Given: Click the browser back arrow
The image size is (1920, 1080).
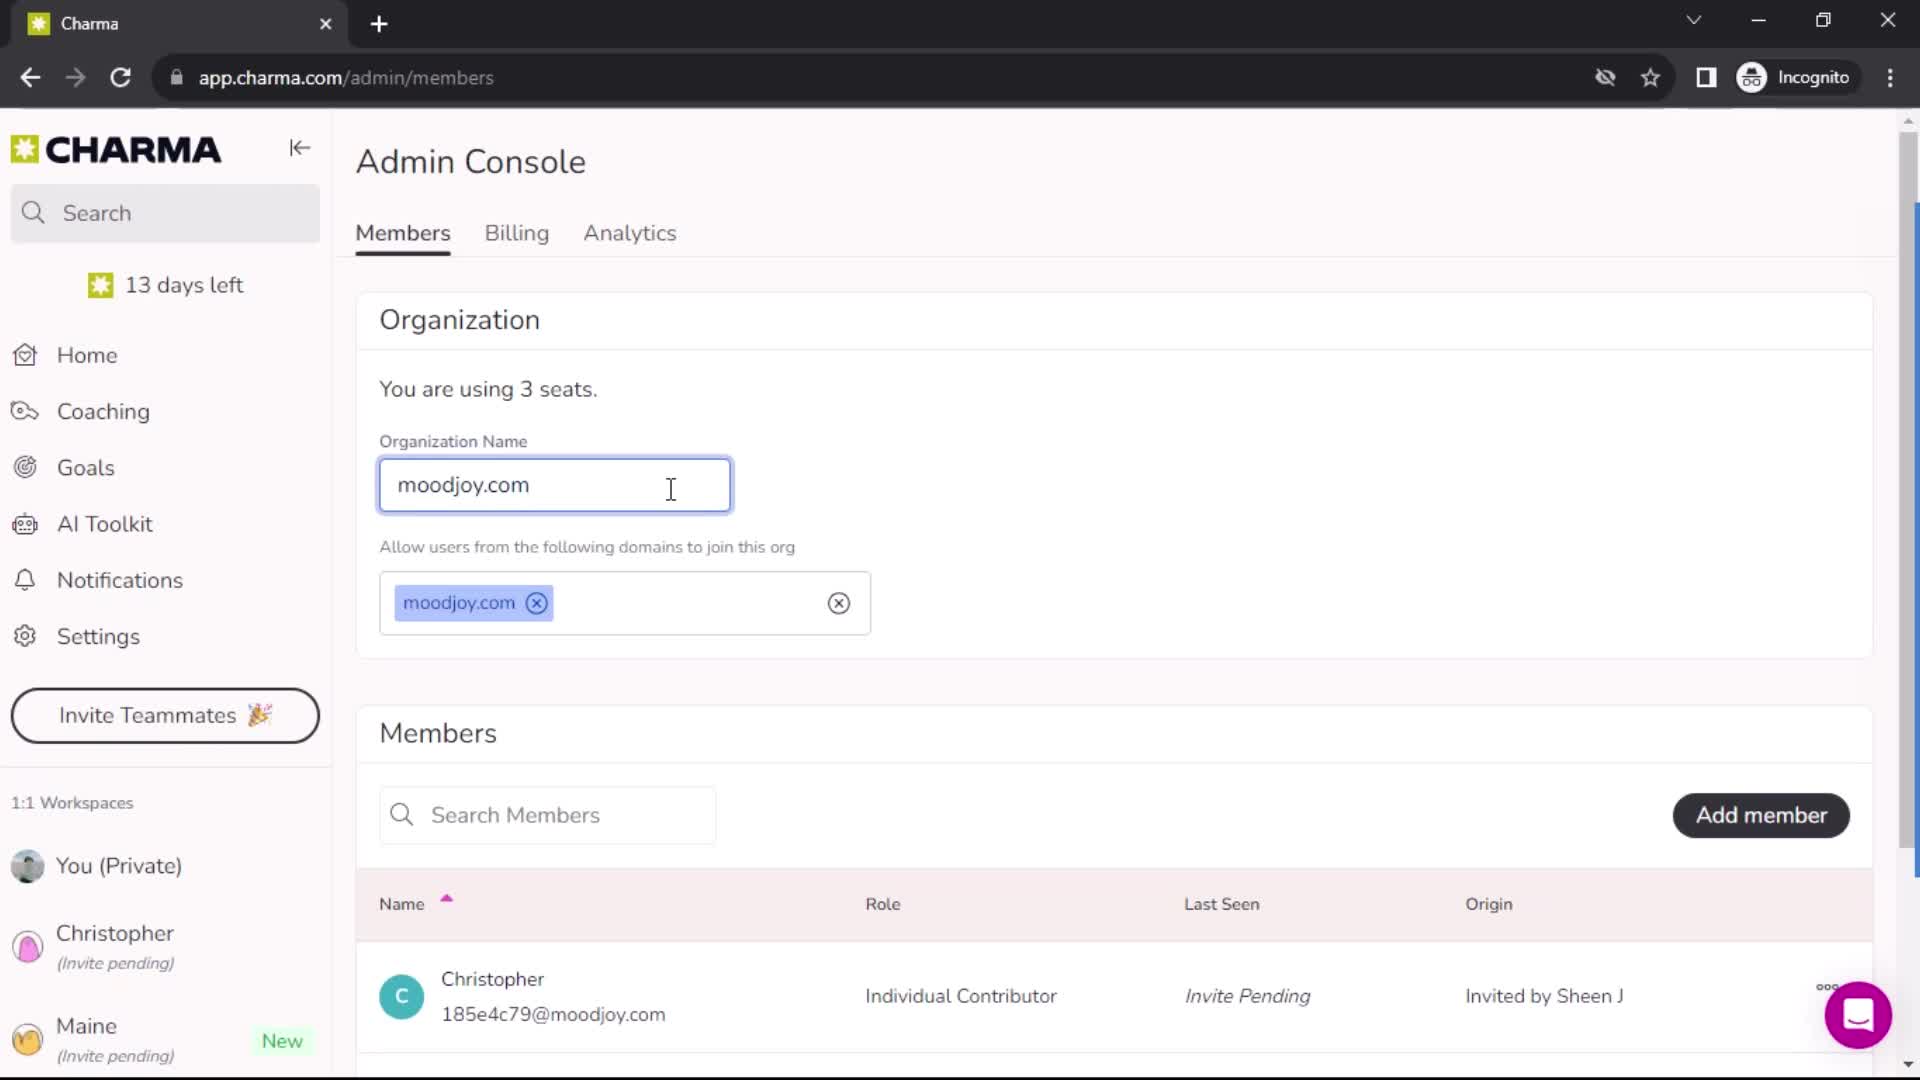Looking at the screenshot, I should click(x=30, y=77).
